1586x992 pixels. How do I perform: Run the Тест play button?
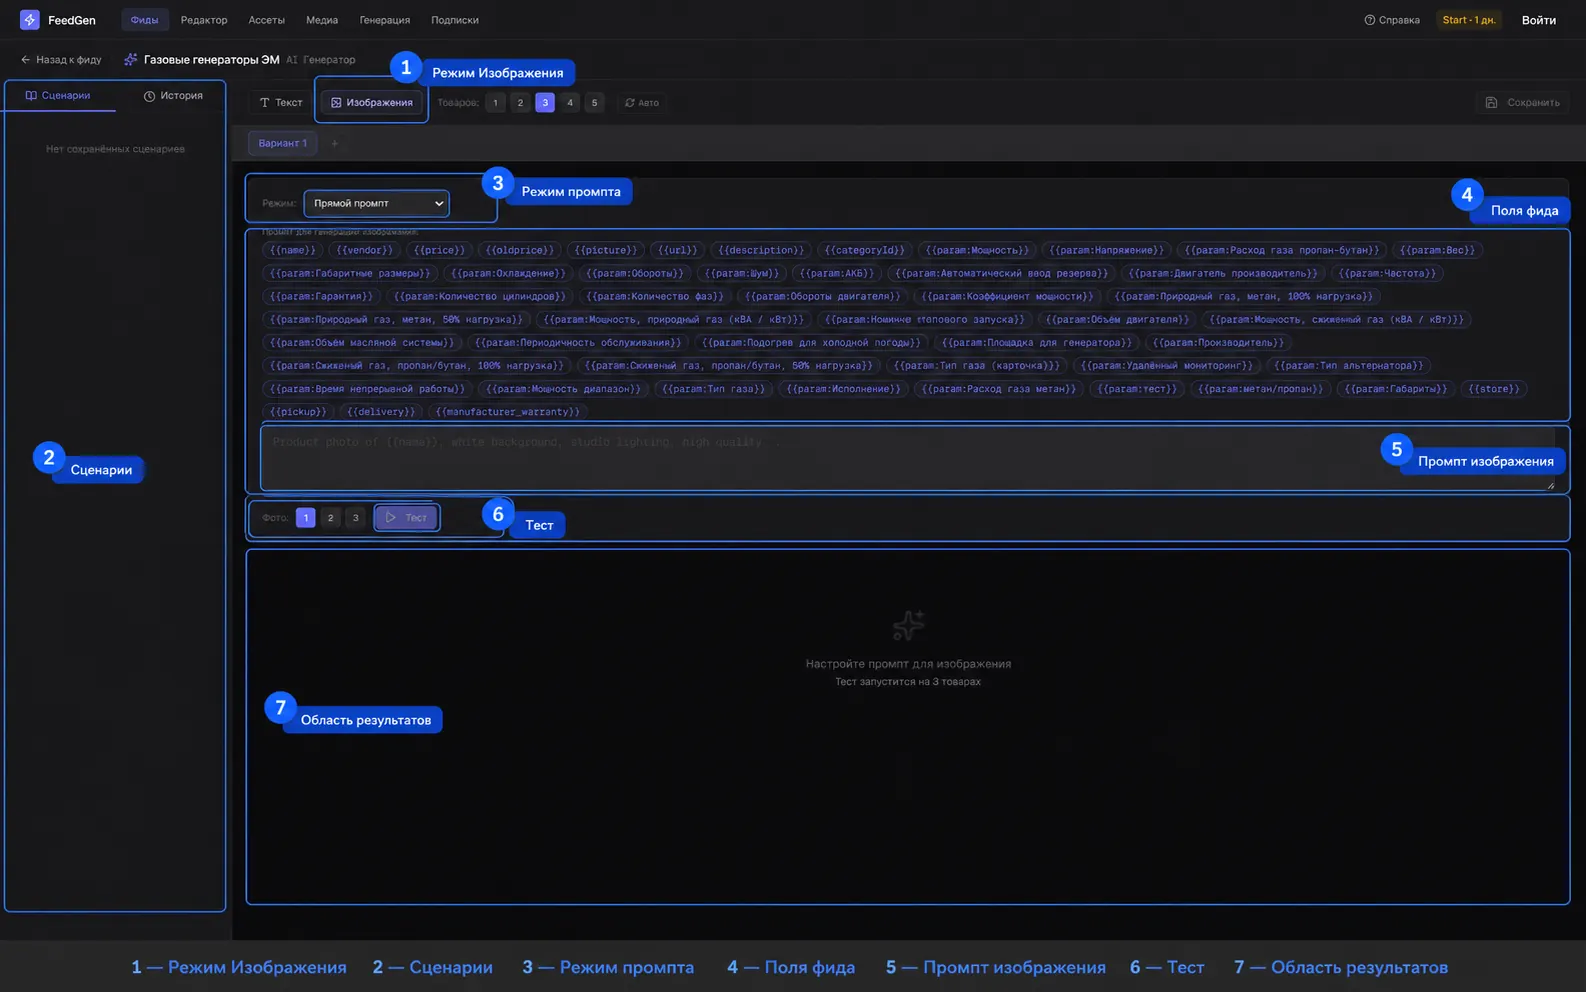point(406,518)
